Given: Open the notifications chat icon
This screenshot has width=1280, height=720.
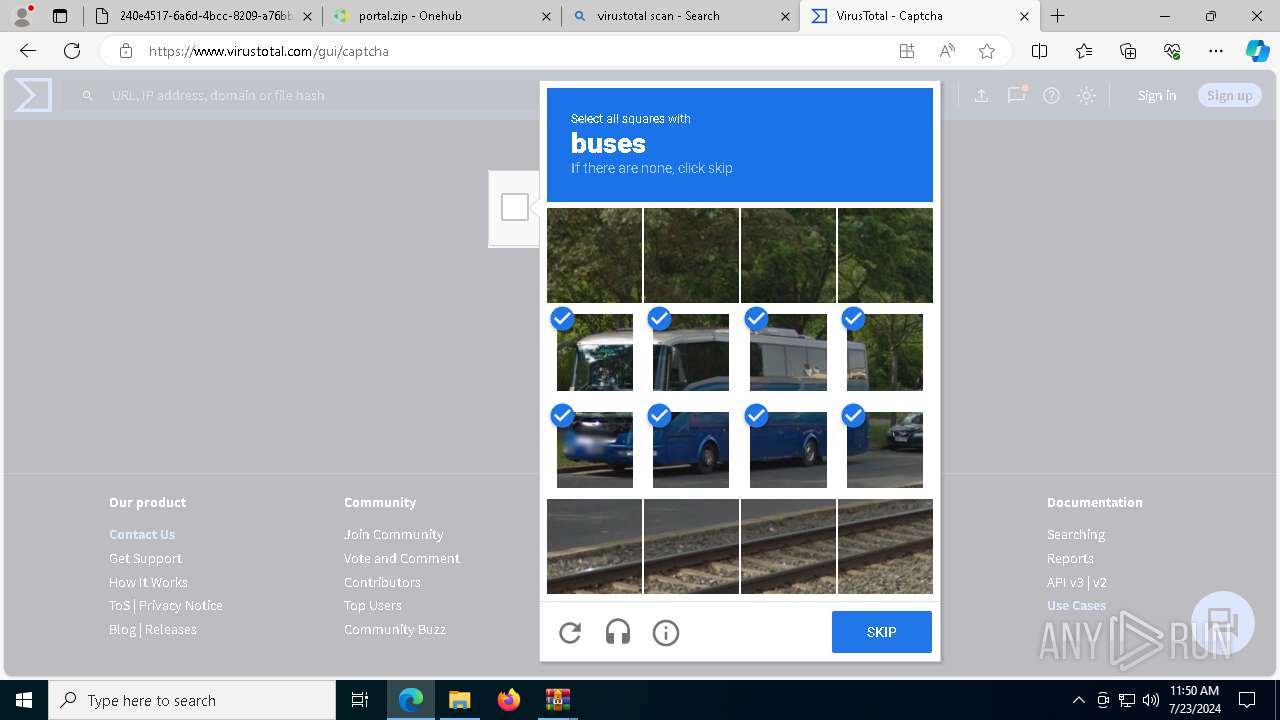Looking at the screenshot, I should pos(1016,95).
